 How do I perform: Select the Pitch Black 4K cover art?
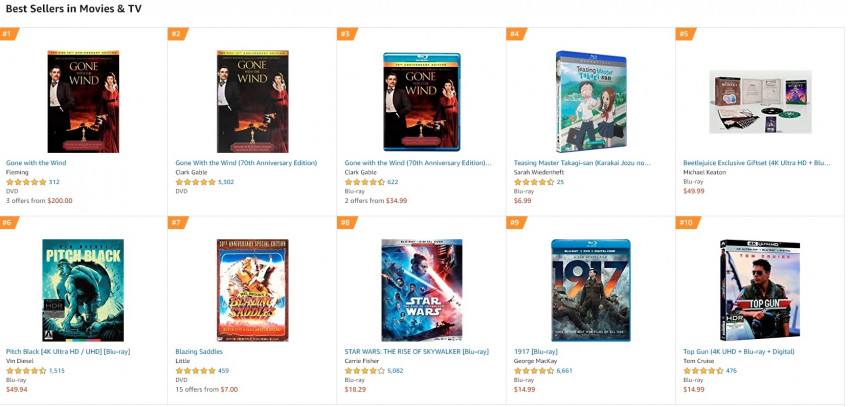click(83, 290)
